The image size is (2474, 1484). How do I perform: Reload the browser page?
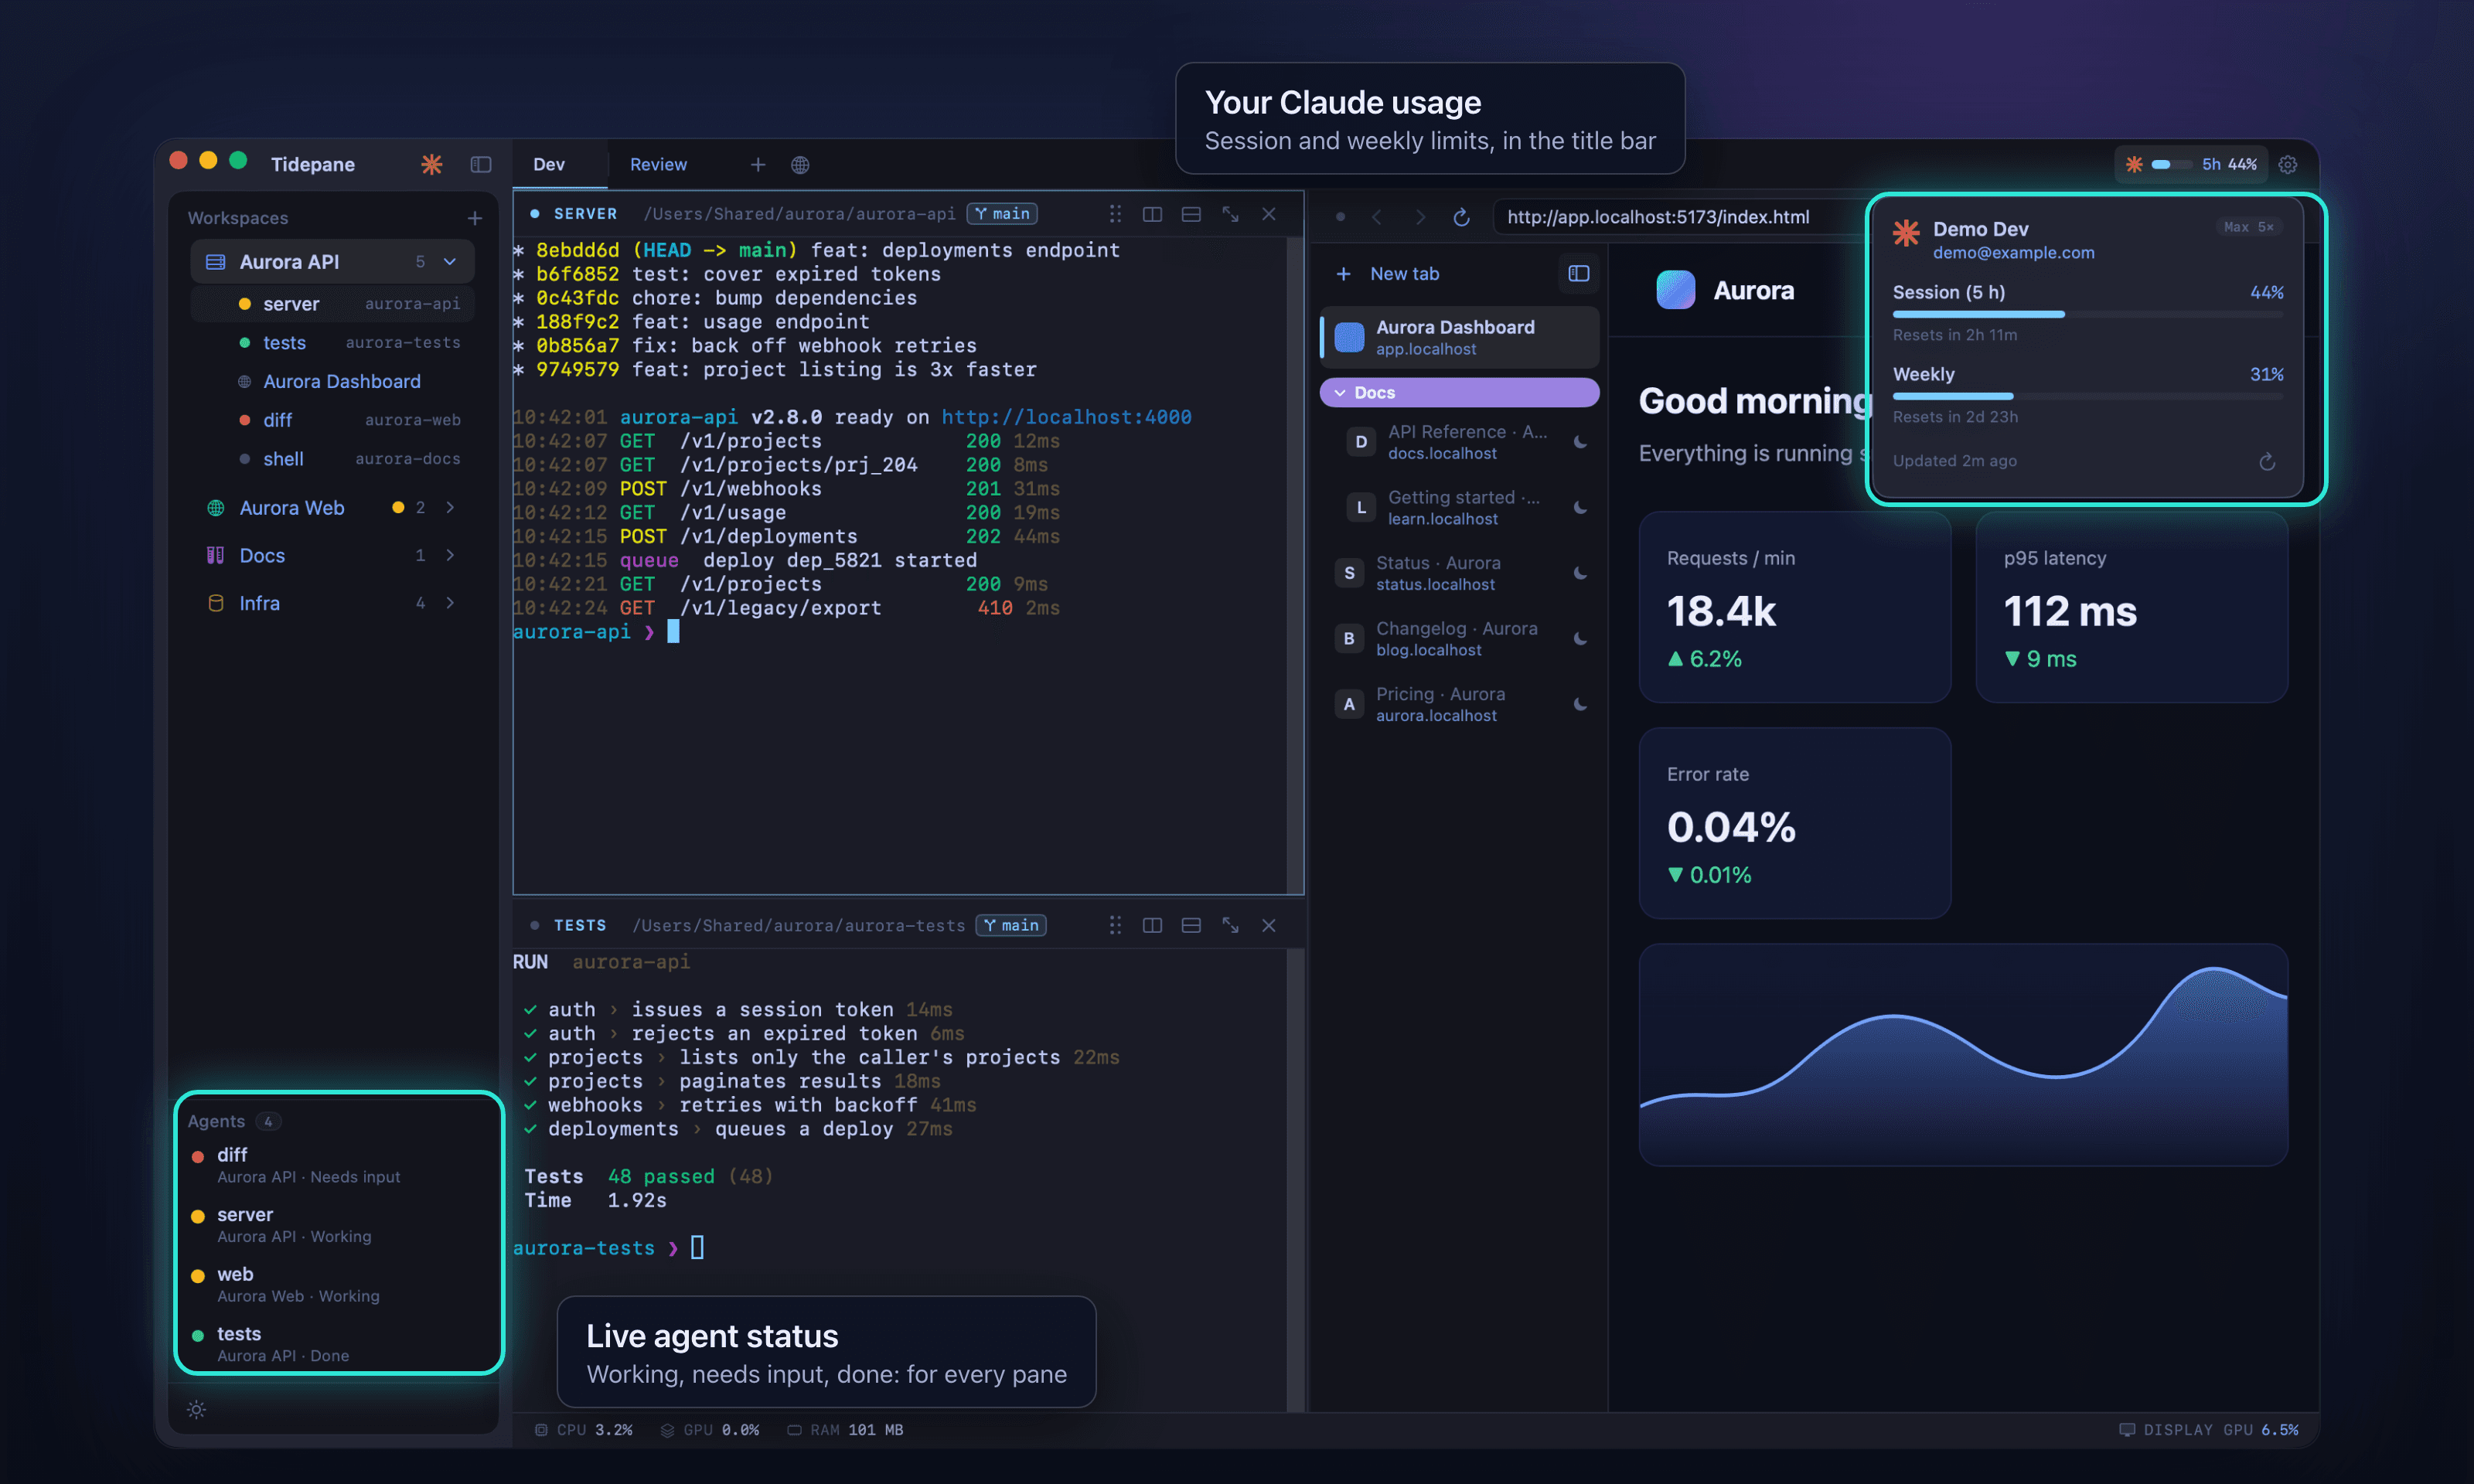1461,217
